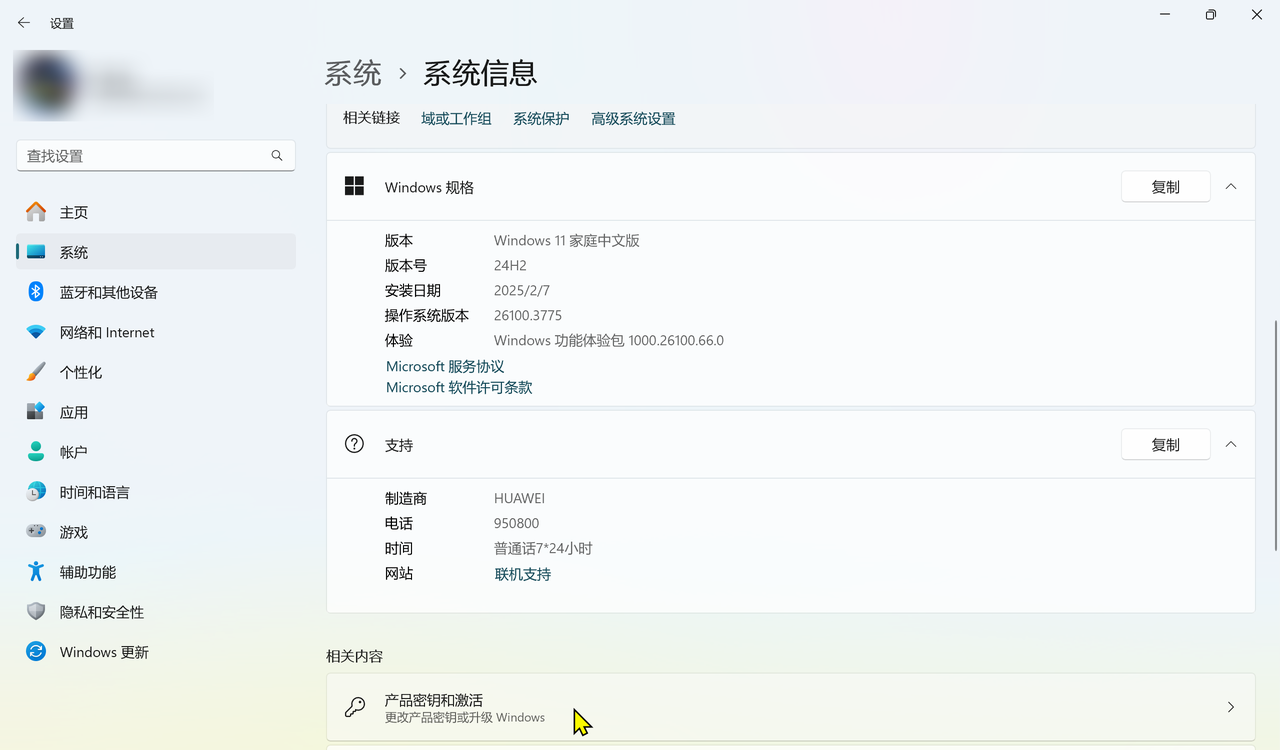Open 时间和语言 settings page

pos(94,492)
